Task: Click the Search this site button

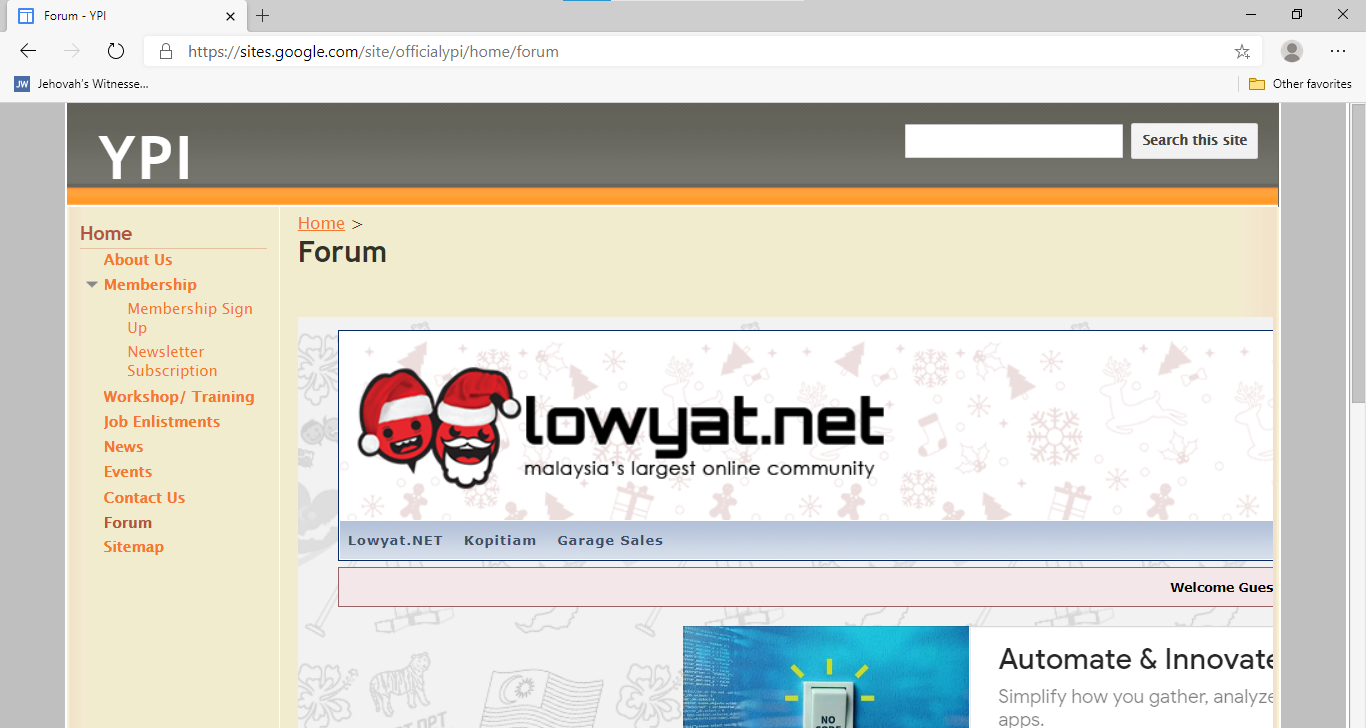Action: (x=1194, y=140)
